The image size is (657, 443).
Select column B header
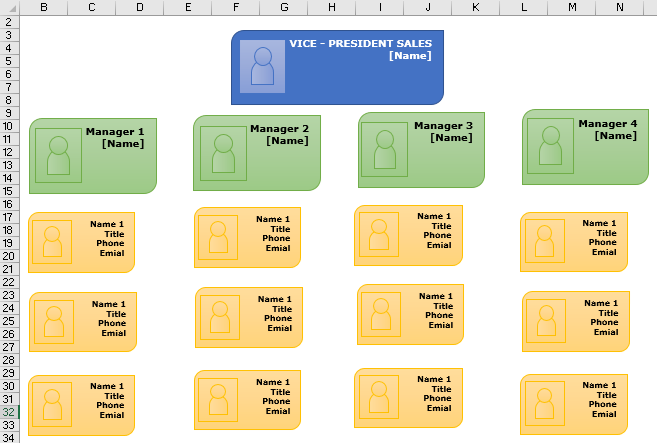click(44, 8)
